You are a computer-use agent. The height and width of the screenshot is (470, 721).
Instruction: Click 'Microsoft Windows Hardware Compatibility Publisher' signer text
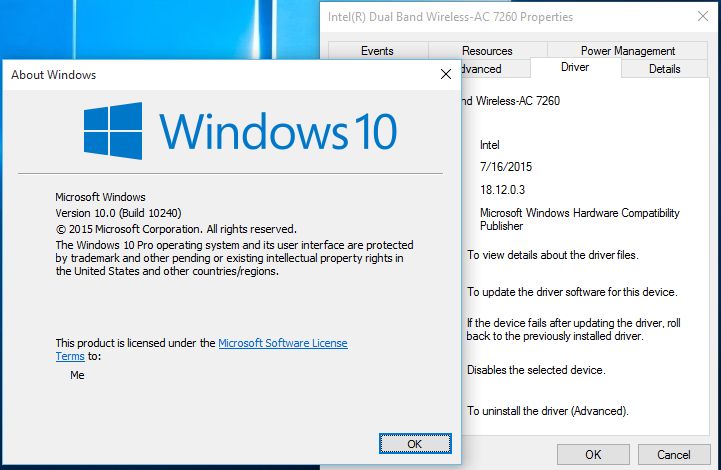(579, 219)
